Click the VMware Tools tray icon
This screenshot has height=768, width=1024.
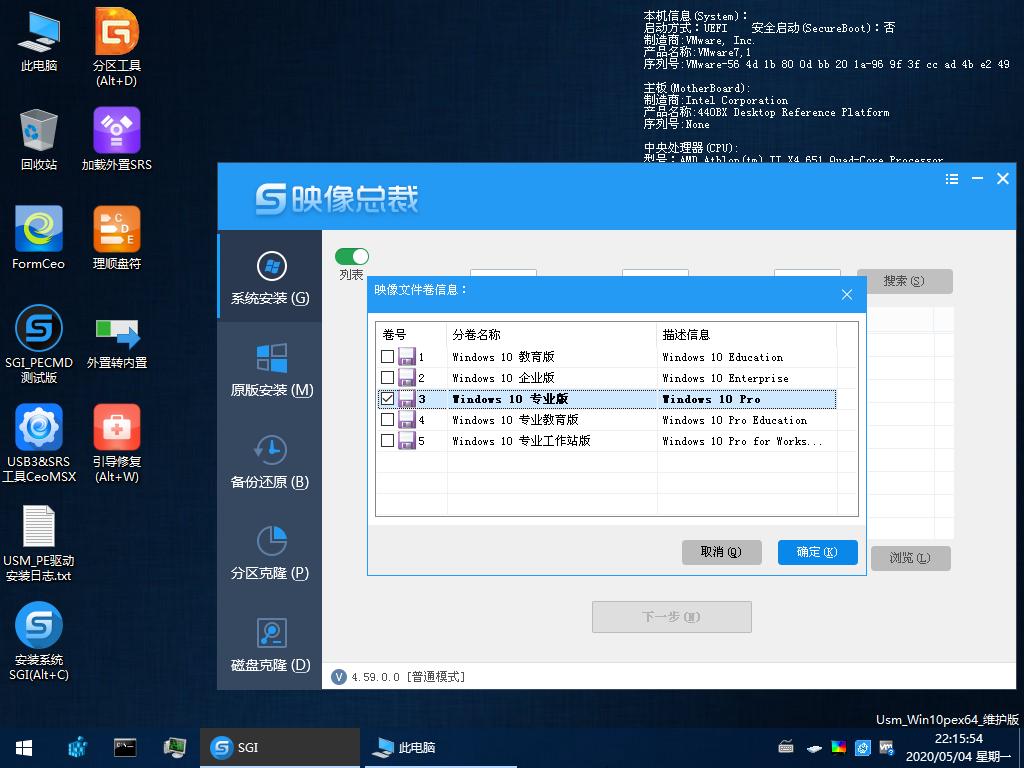[x=887, y=747]
